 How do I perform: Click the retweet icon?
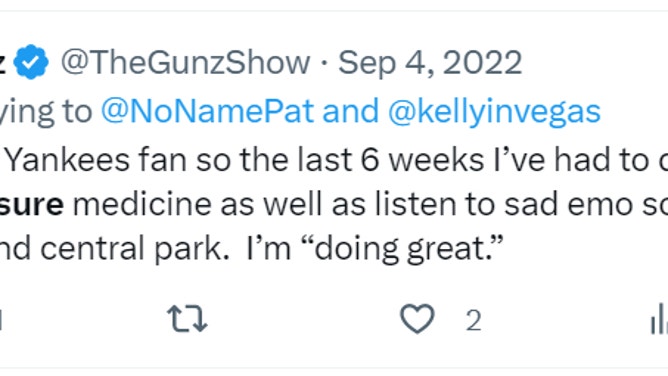point(187,319)
